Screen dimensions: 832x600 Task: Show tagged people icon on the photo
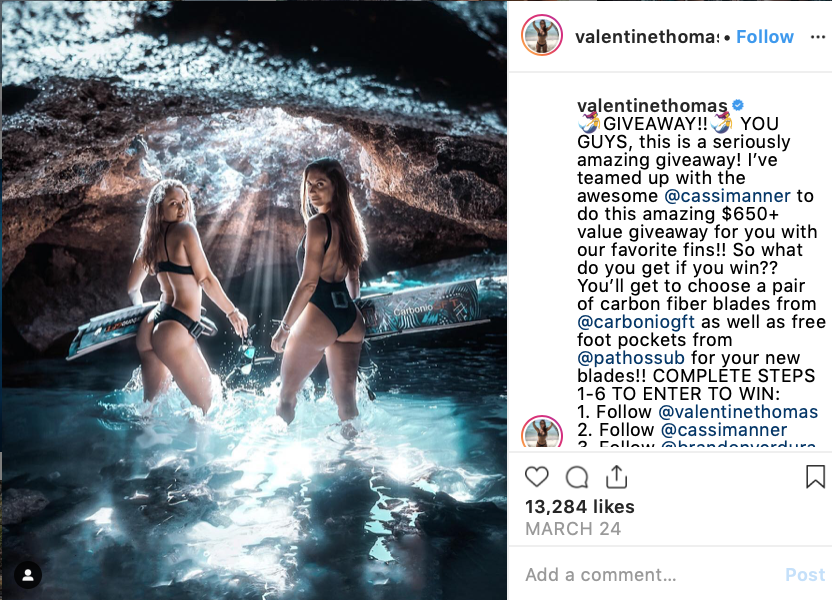pyautogui.click(x=28, y=575)
